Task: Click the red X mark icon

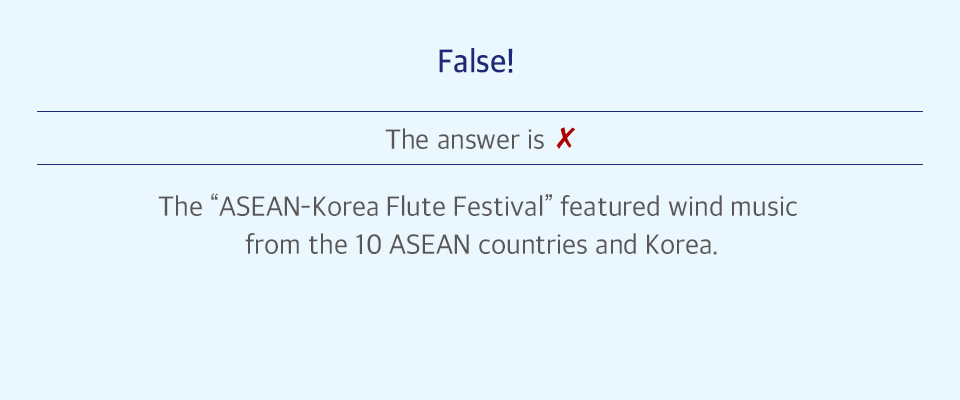Action: pyautogui.click(x=564, y=139)
